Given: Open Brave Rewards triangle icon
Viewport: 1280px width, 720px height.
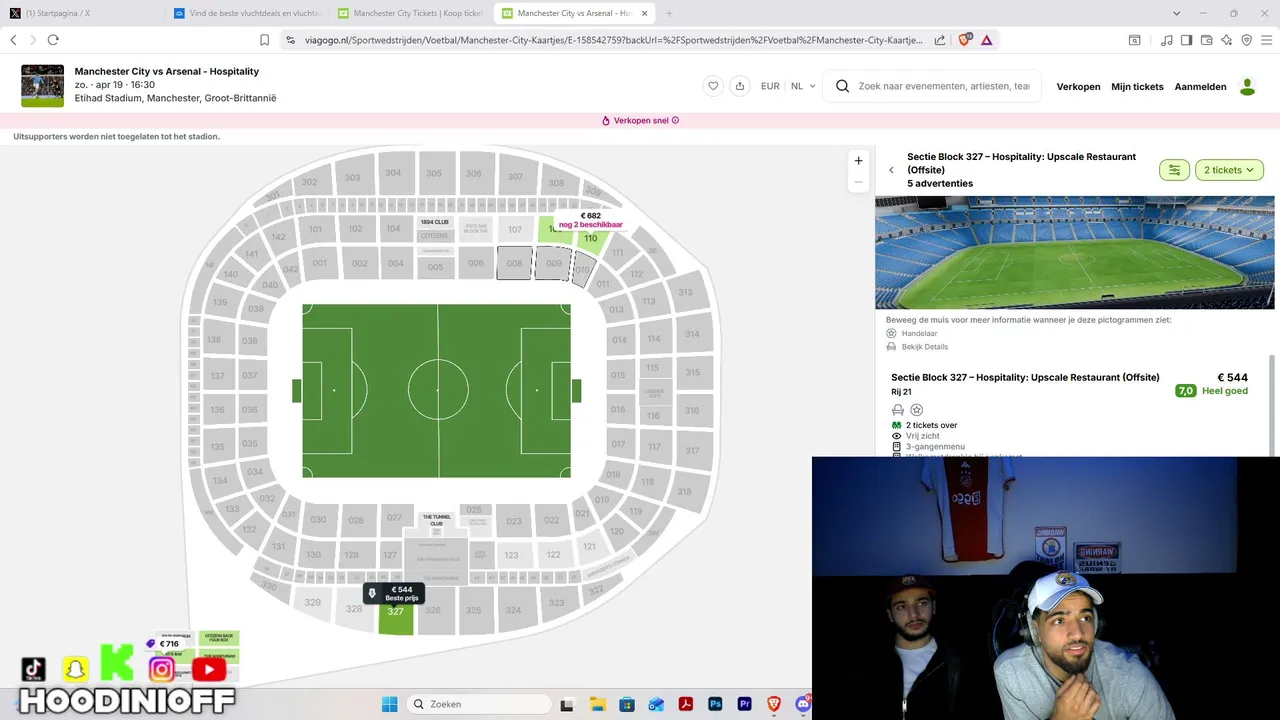Looking at the screenshot, I should pos(987,40).
